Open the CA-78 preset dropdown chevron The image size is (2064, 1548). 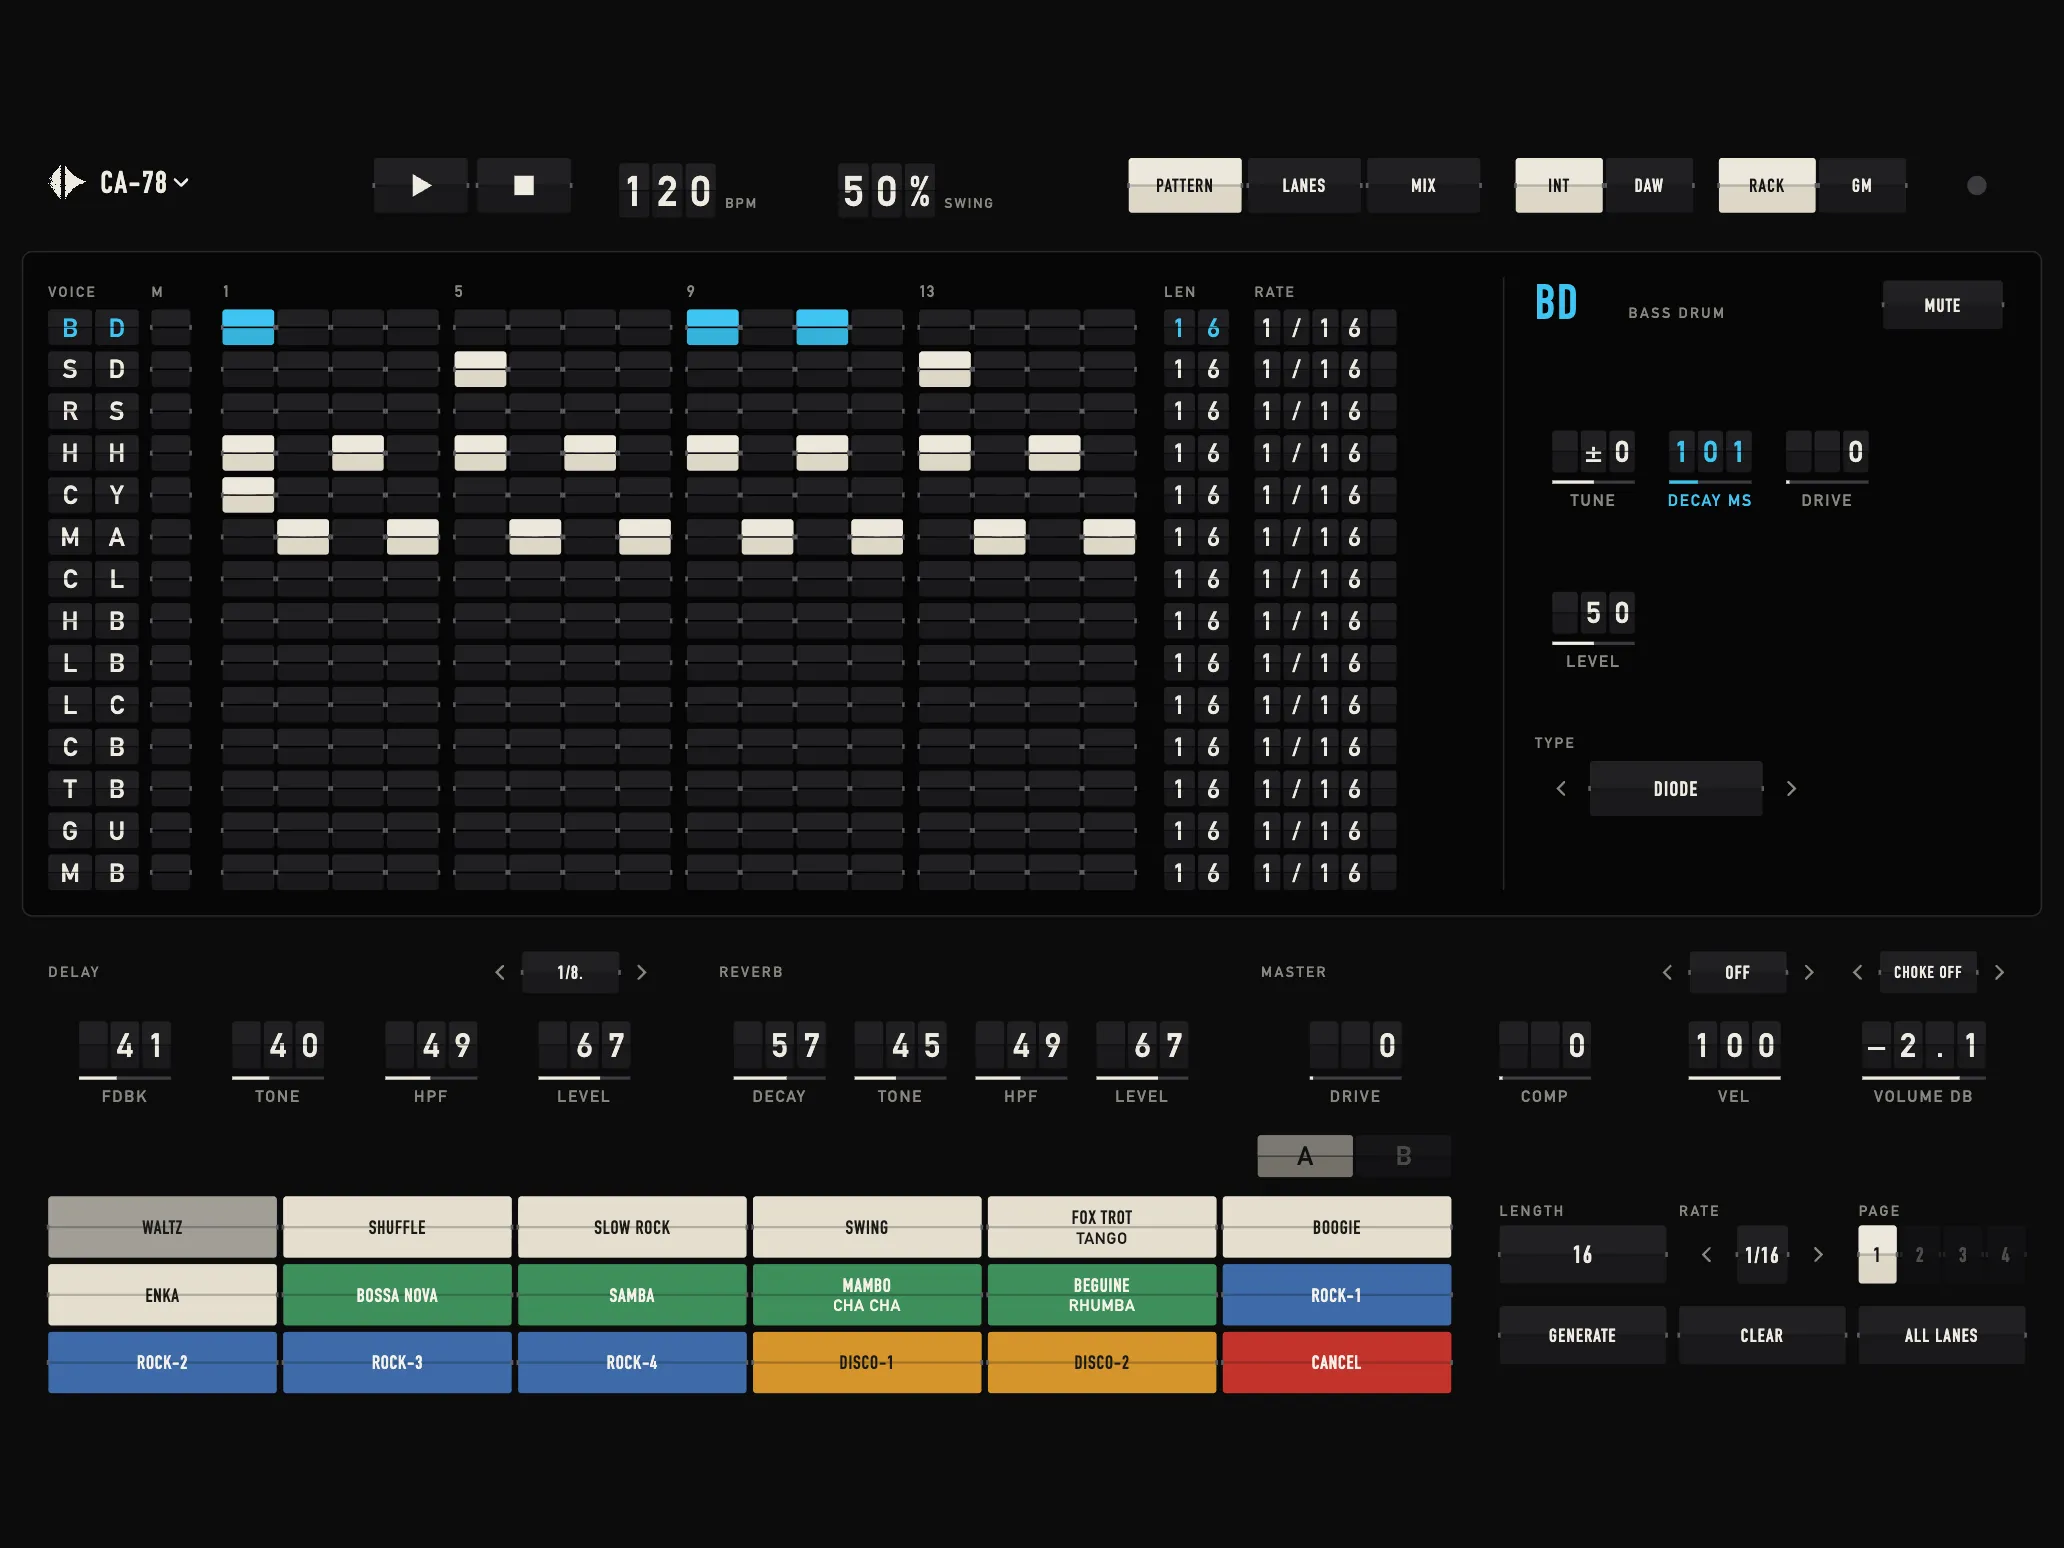click(181, 182)
